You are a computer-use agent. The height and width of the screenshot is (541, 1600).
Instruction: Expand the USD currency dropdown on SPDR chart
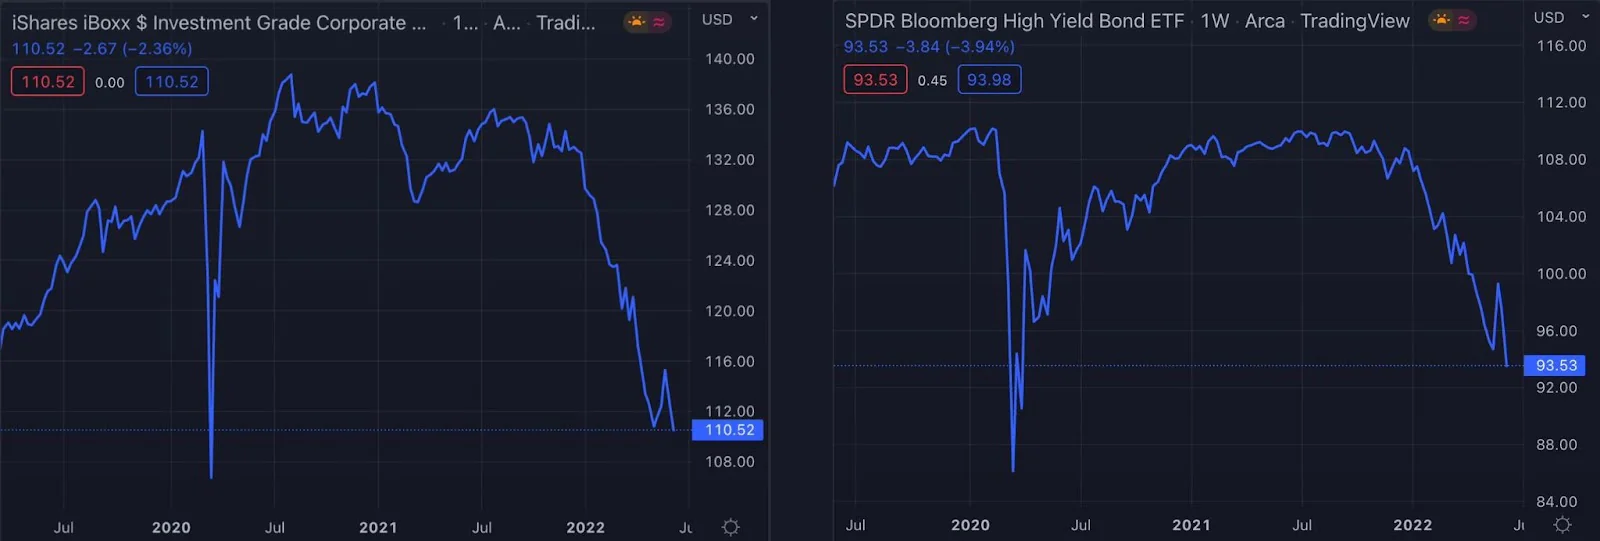coord(1562,17)
